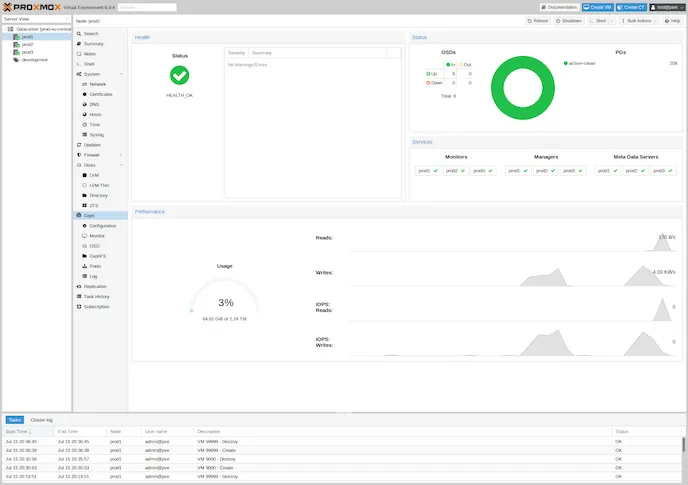The width and height of the screenshot is (688, 485).
Task: Click the CephFS folder icon
Action: (x=85, y=256)
